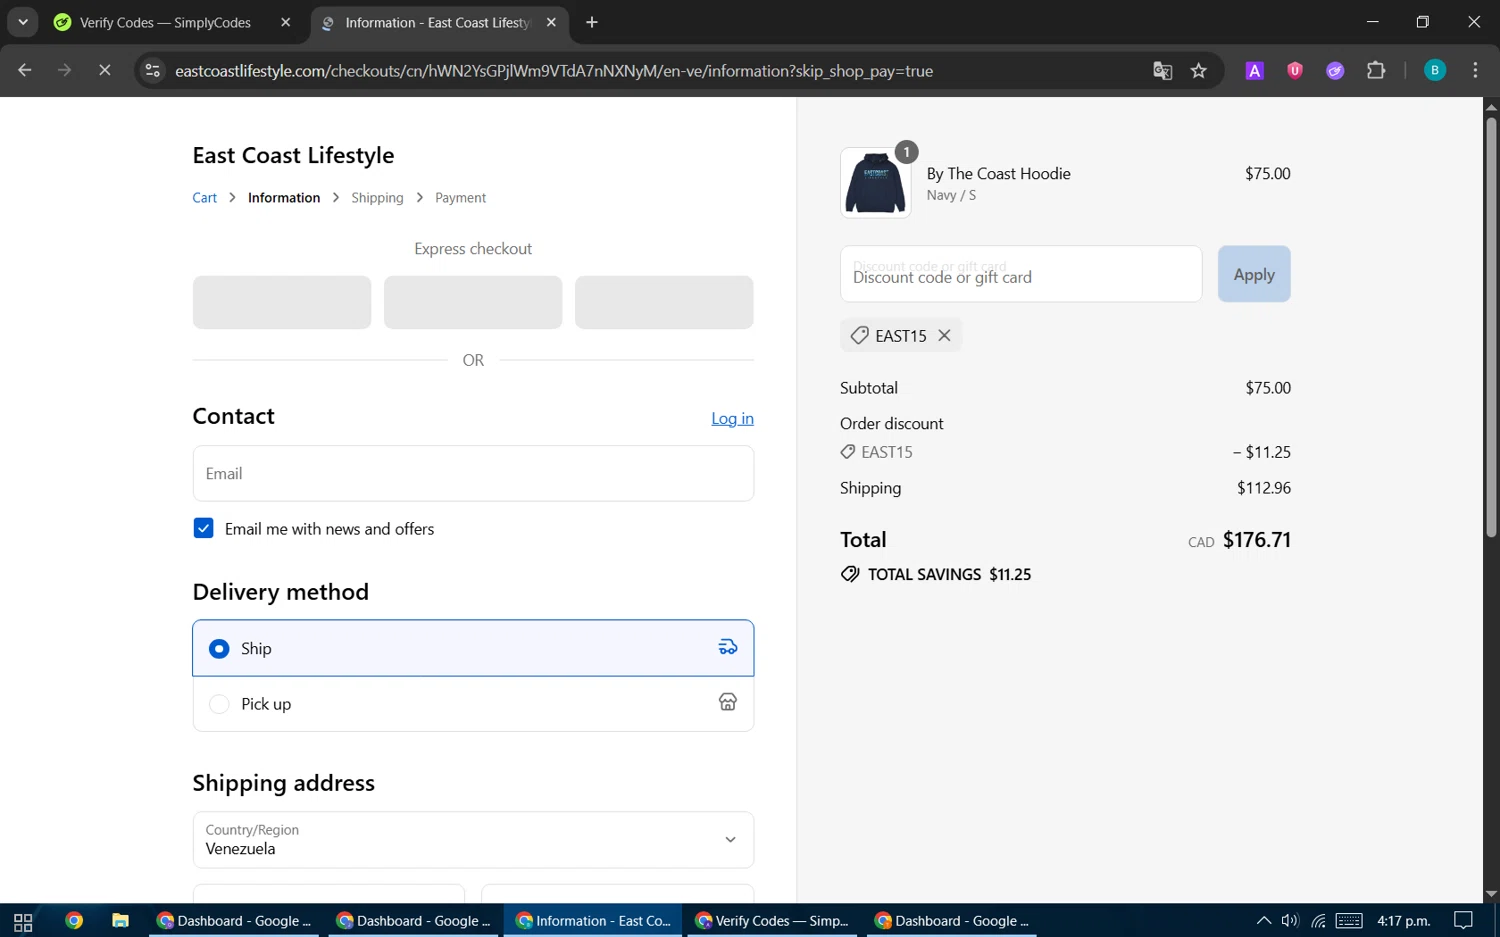Select Information - East Coast Lifestyle tab
This screenshot has height=937, width=1500.
pyautogui.click(x=439, y=22)
